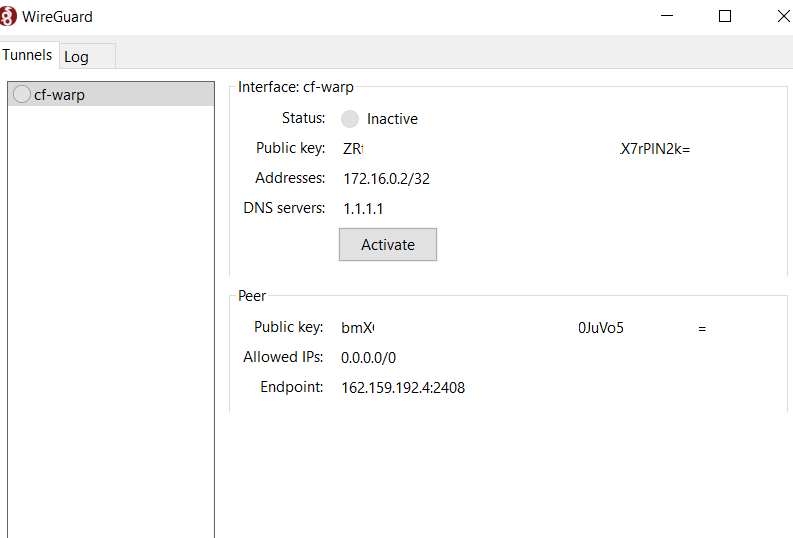Select the interface address 172.16.0.2/32
Screen dimensions: 793x538
(386, 179)
